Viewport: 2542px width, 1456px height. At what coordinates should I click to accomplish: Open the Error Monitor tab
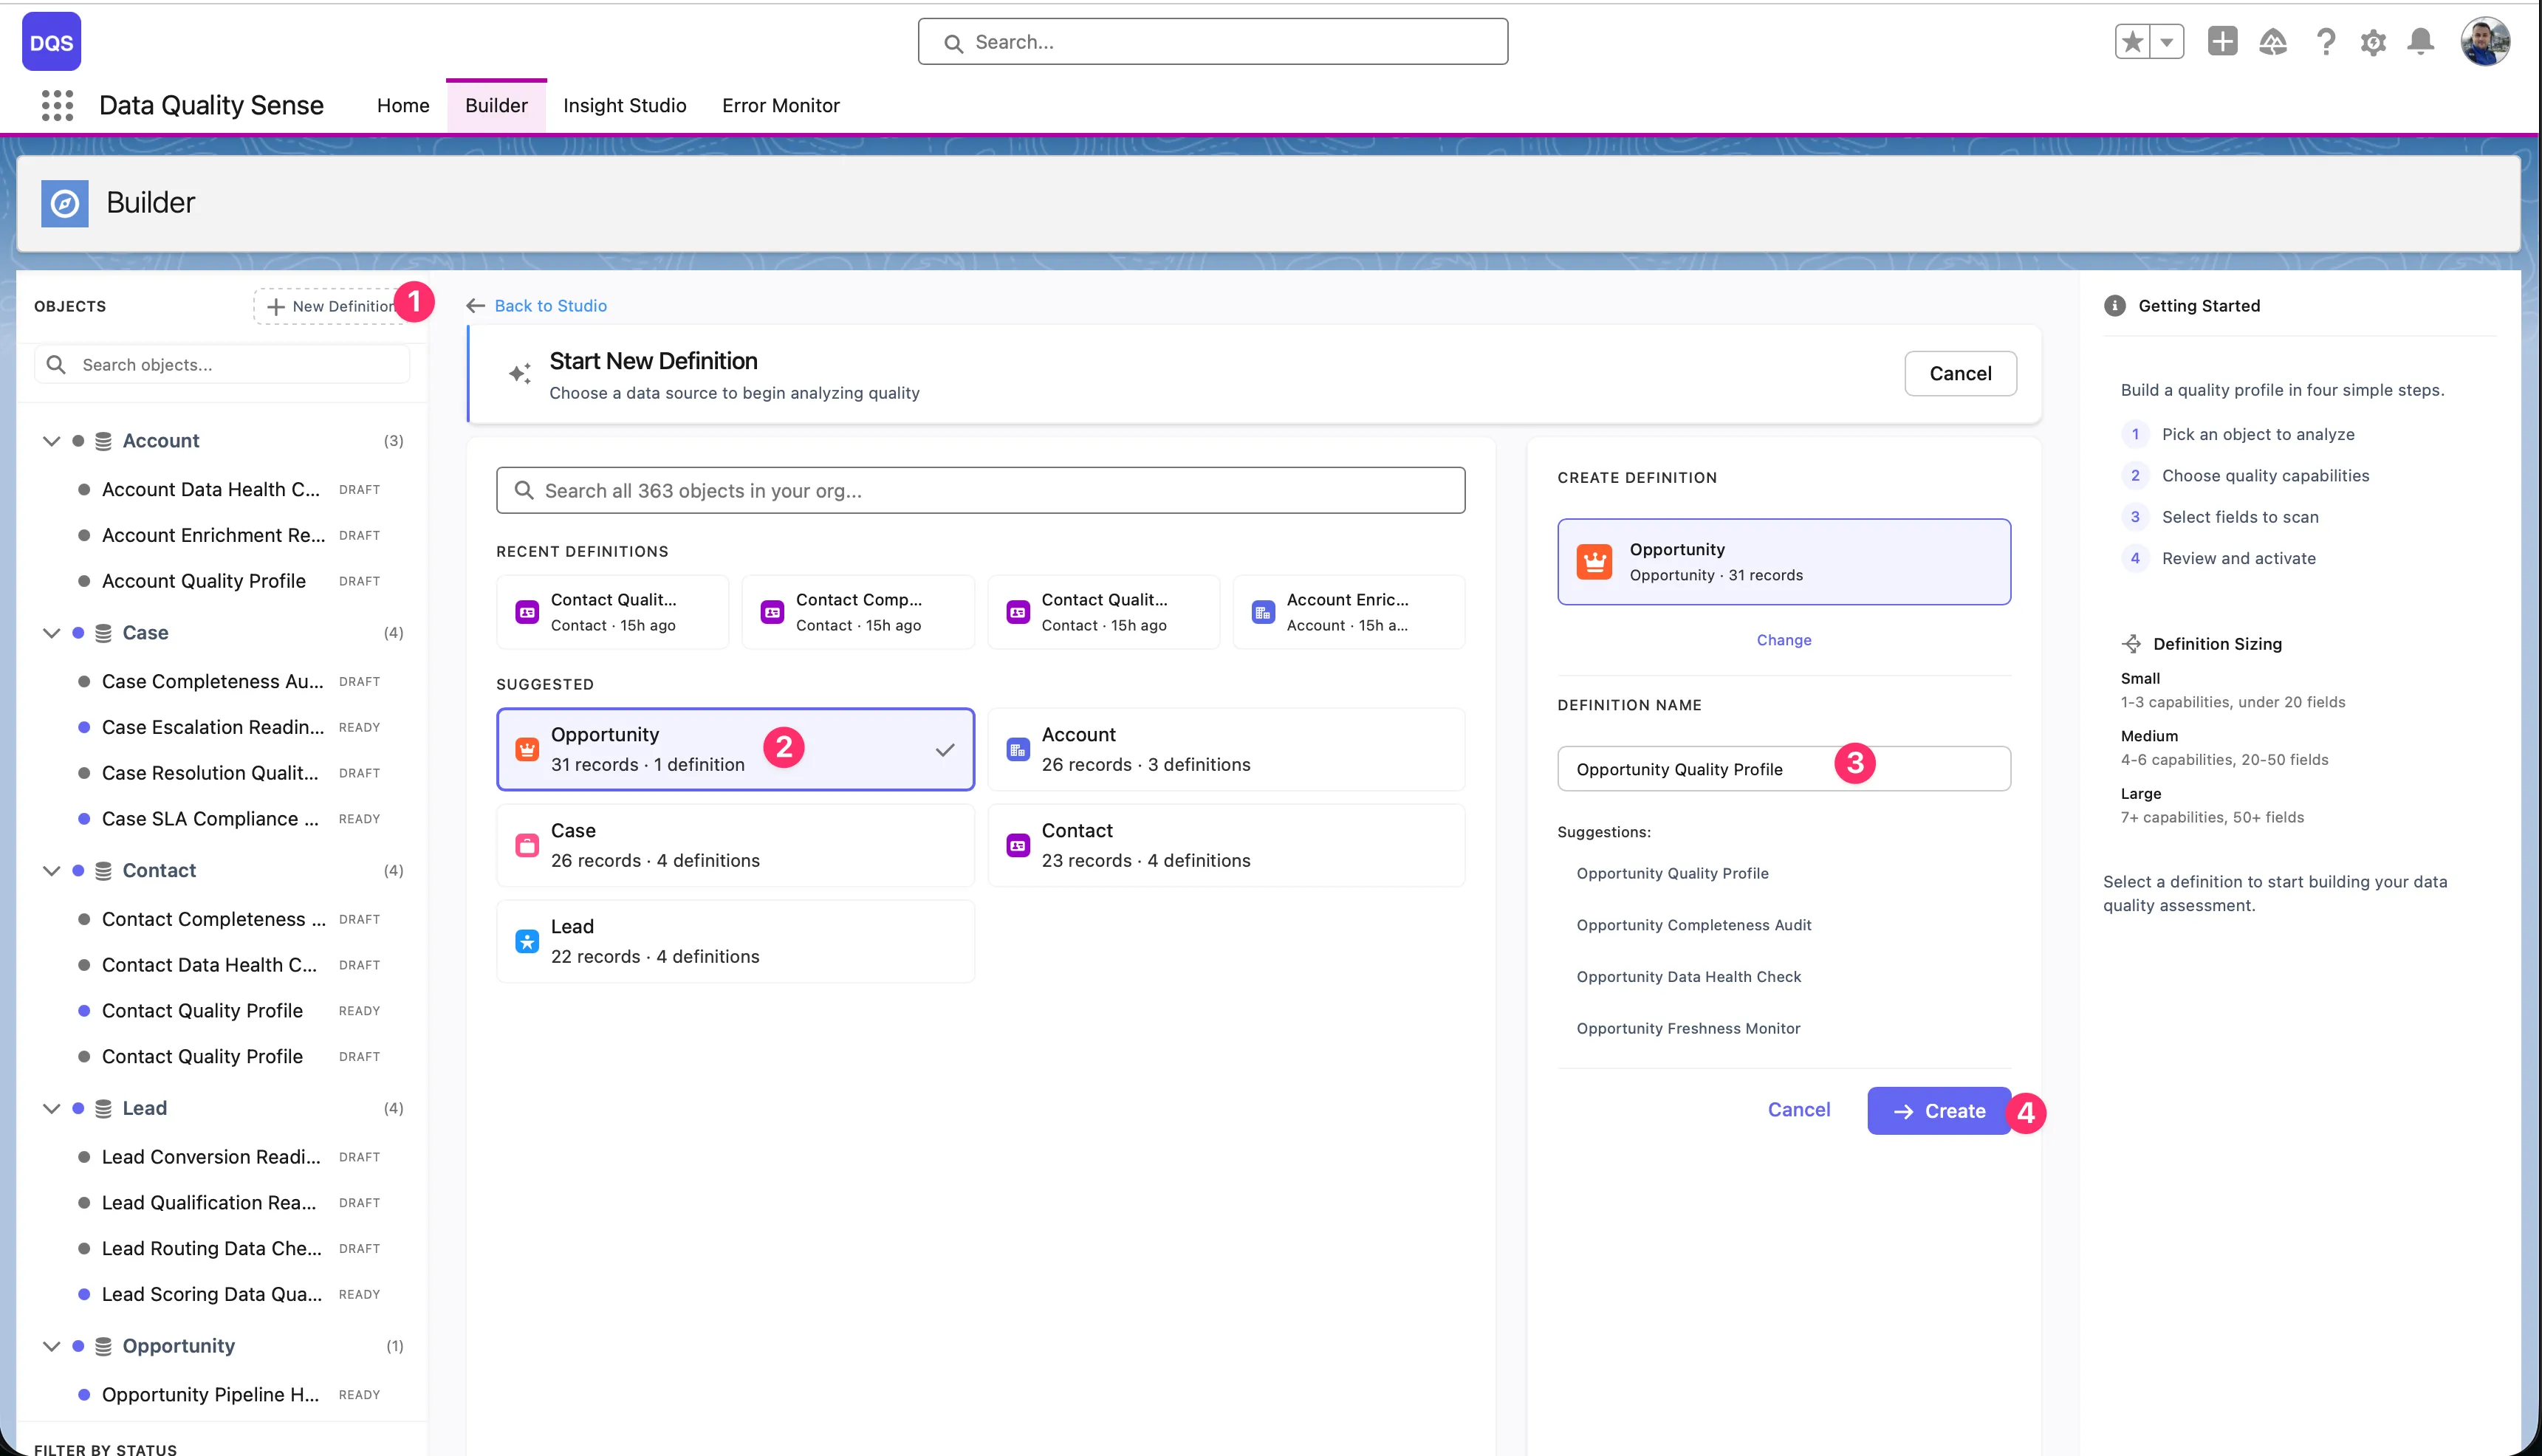coord(781,105)
